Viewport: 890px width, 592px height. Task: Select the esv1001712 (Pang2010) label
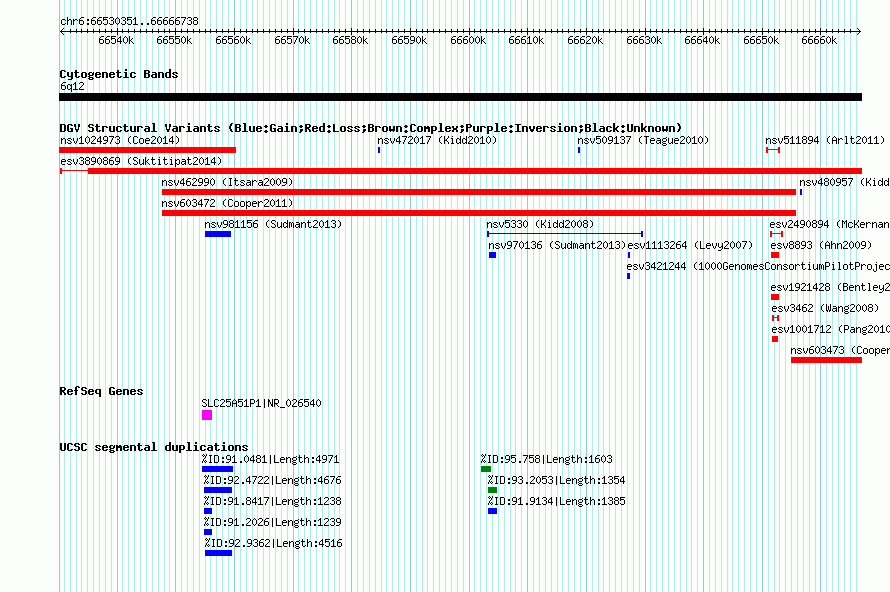[830, 329]
